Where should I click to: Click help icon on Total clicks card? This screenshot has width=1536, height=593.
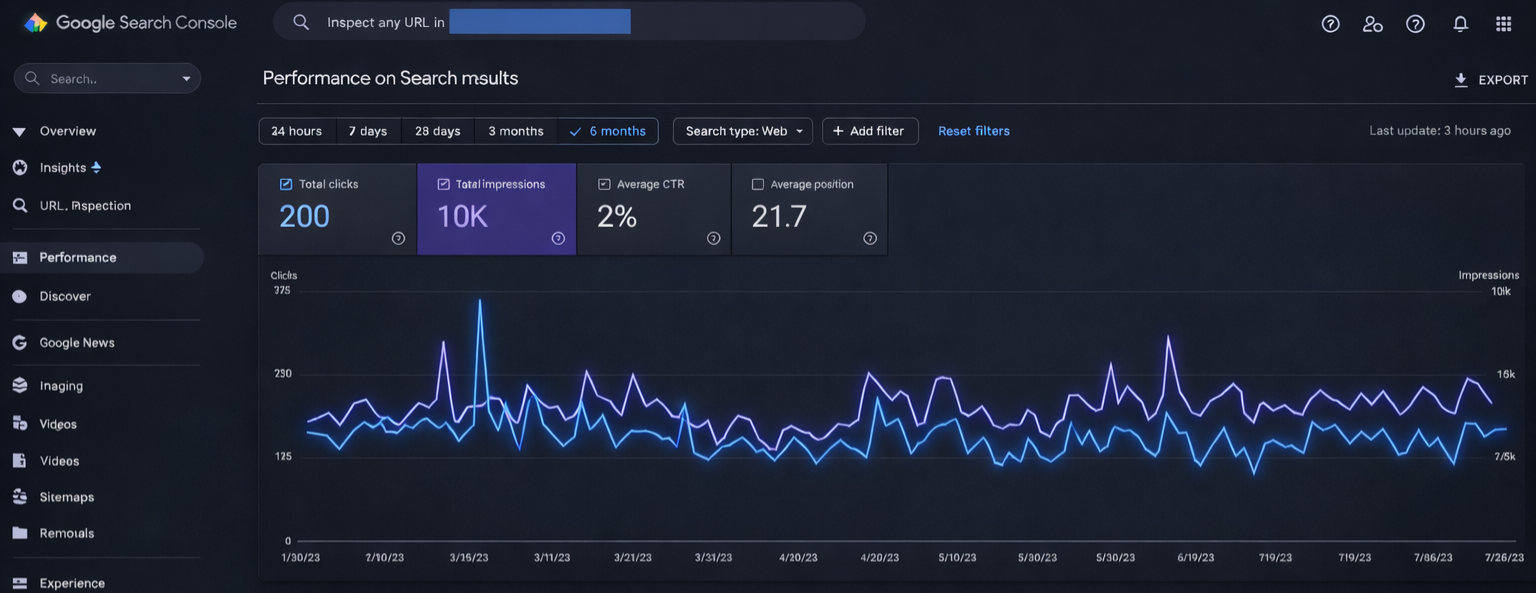(x=398, y=238)
